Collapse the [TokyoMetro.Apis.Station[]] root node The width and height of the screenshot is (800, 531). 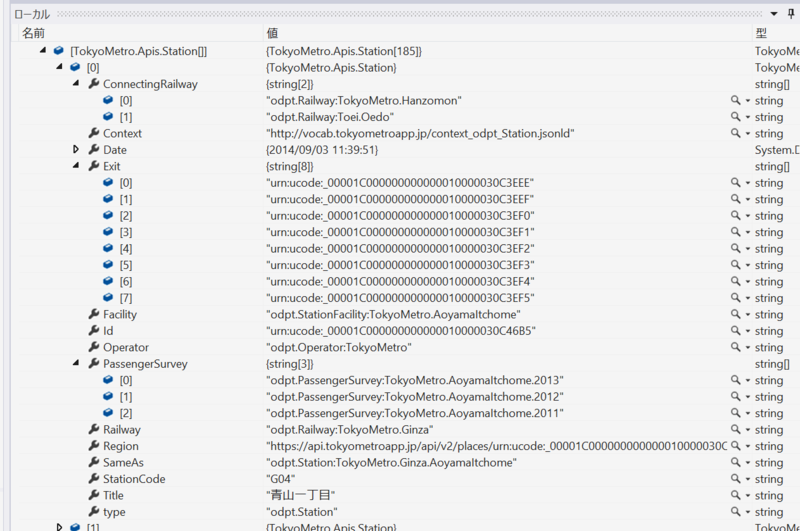pos(43,50)
